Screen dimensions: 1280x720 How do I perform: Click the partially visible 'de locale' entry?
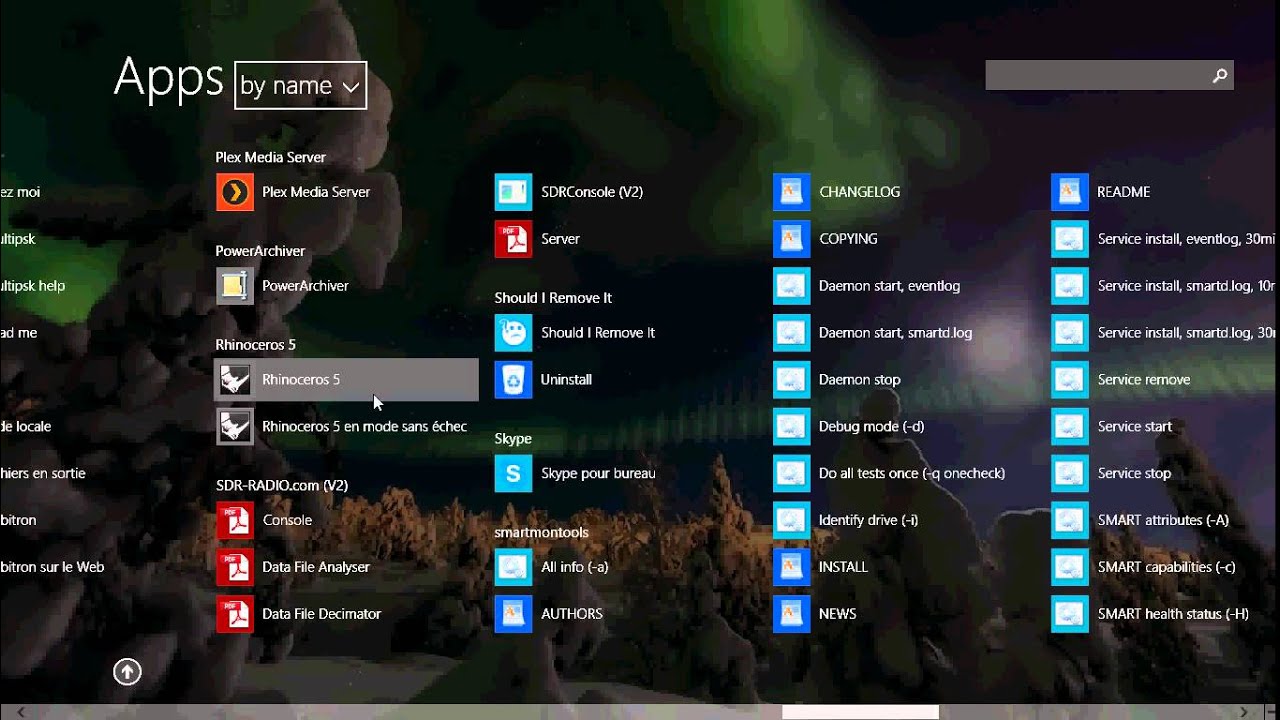[26, 427]
